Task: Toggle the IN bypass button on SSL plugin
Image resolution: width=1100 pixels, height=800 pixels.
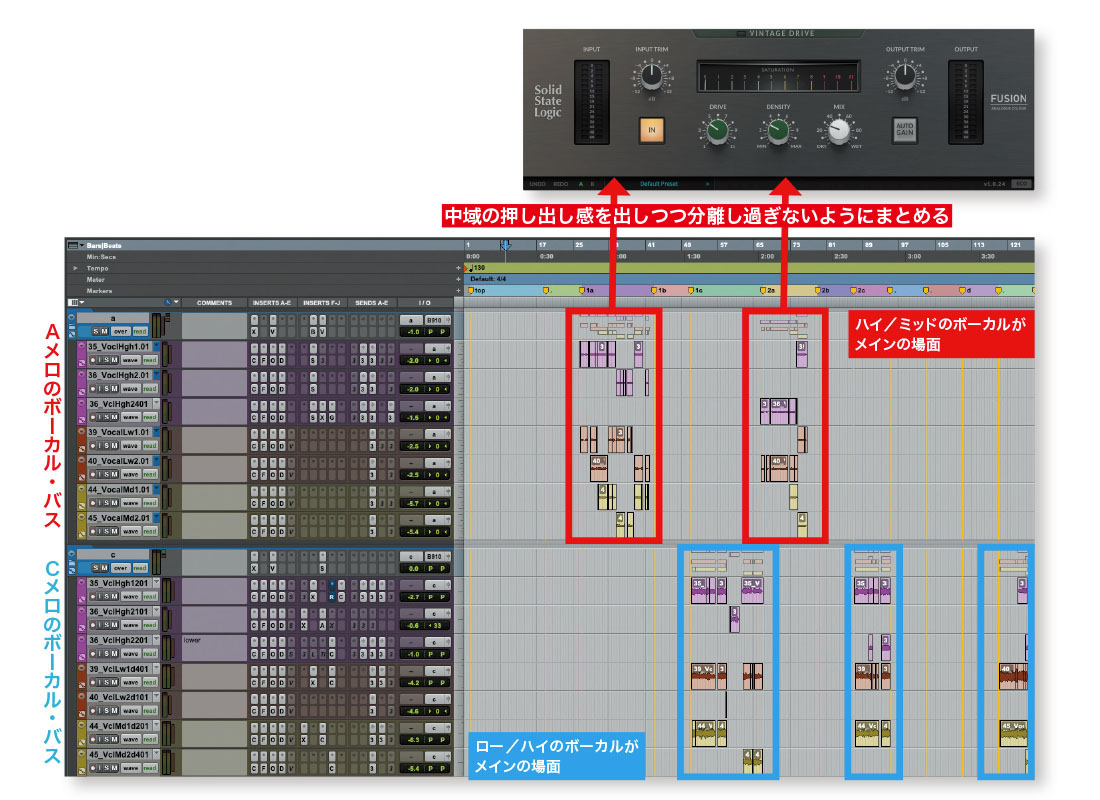Action: coord(651,130)
